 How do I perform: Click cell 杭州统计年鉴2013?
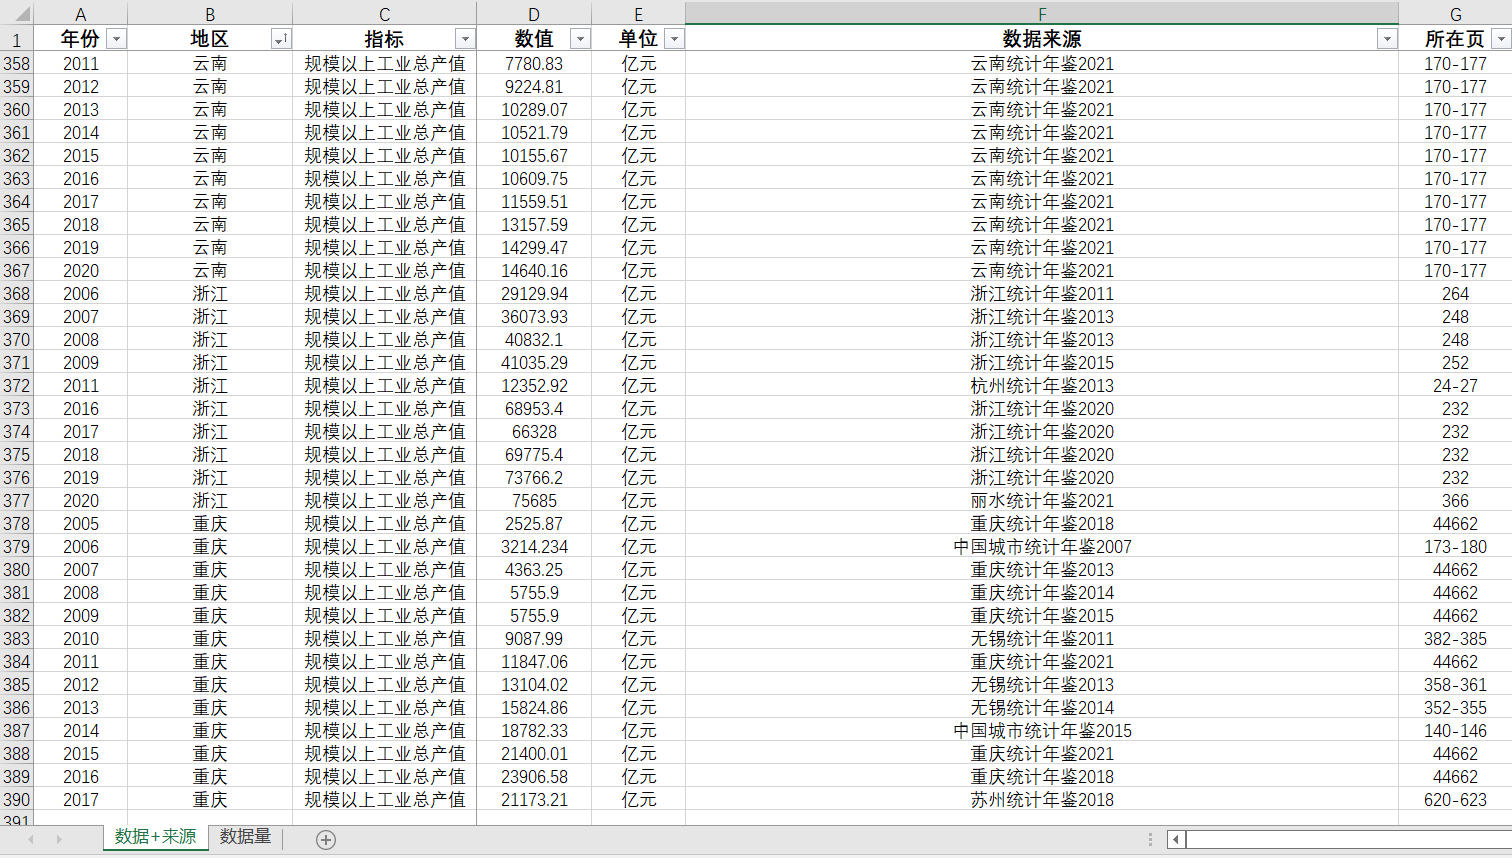(x=1042, y=385)
